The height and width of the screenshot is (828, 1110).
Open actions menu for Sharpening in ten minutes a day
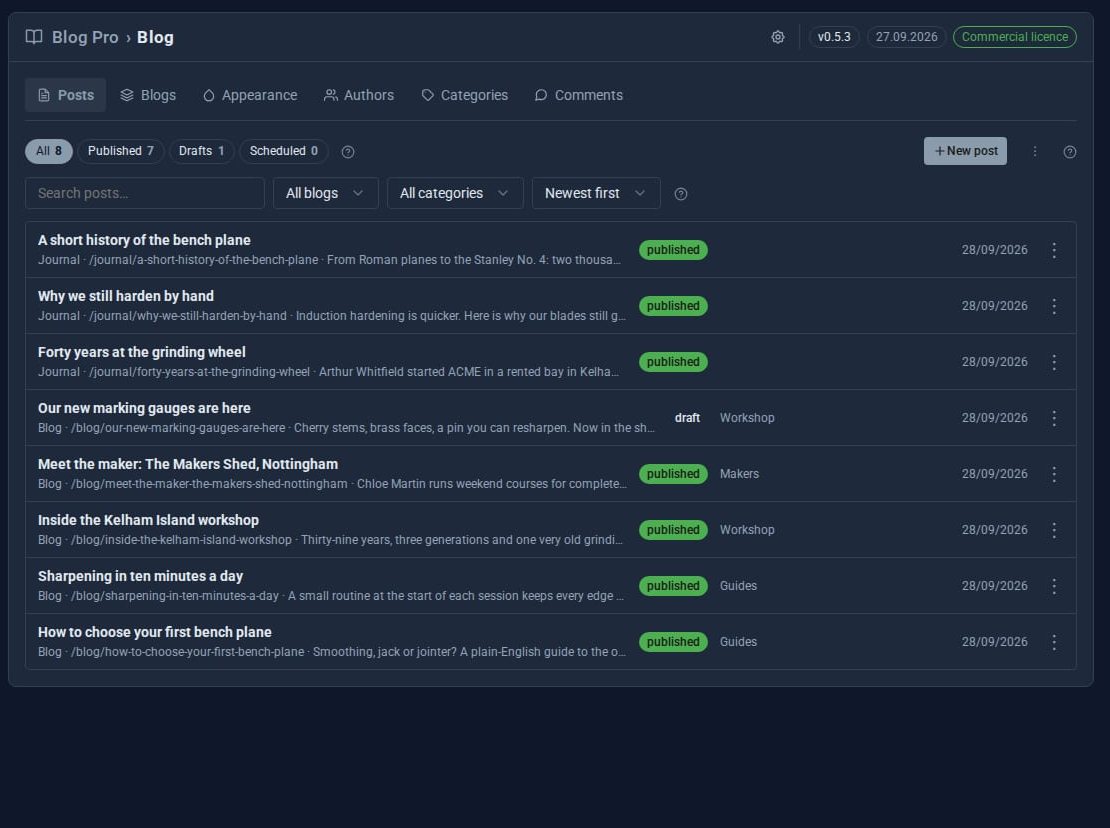coord(1053,585)
